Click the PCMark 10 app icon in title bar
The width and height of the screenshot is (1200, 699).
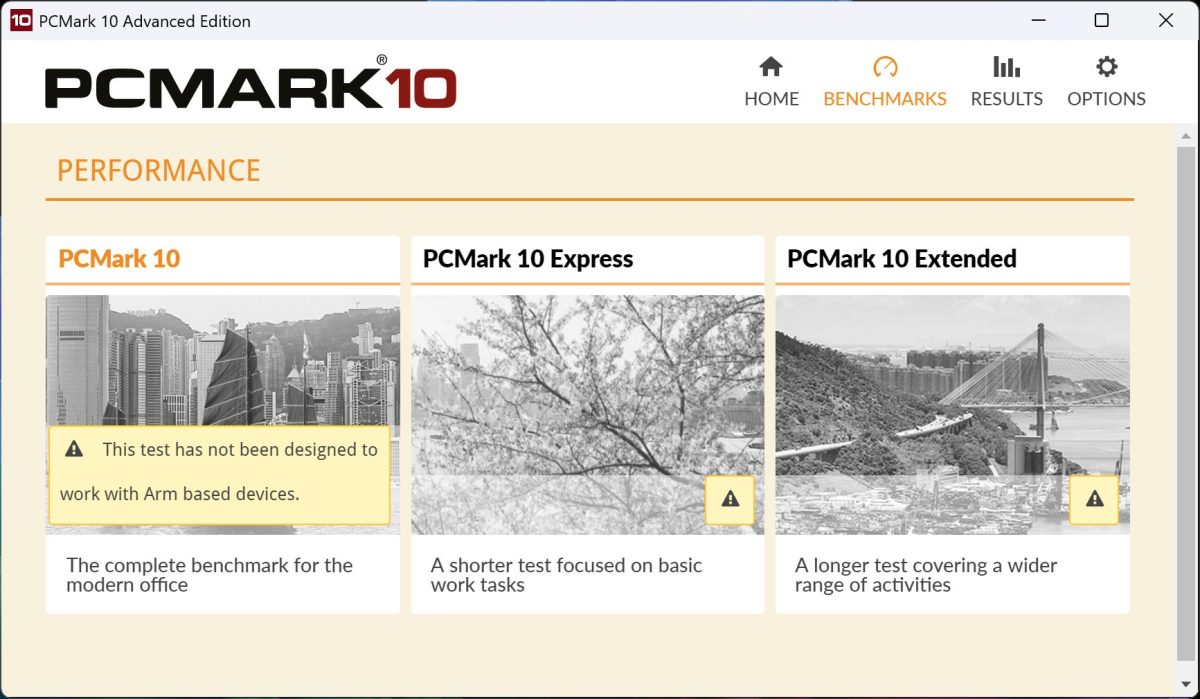click(x=20, y=20)
